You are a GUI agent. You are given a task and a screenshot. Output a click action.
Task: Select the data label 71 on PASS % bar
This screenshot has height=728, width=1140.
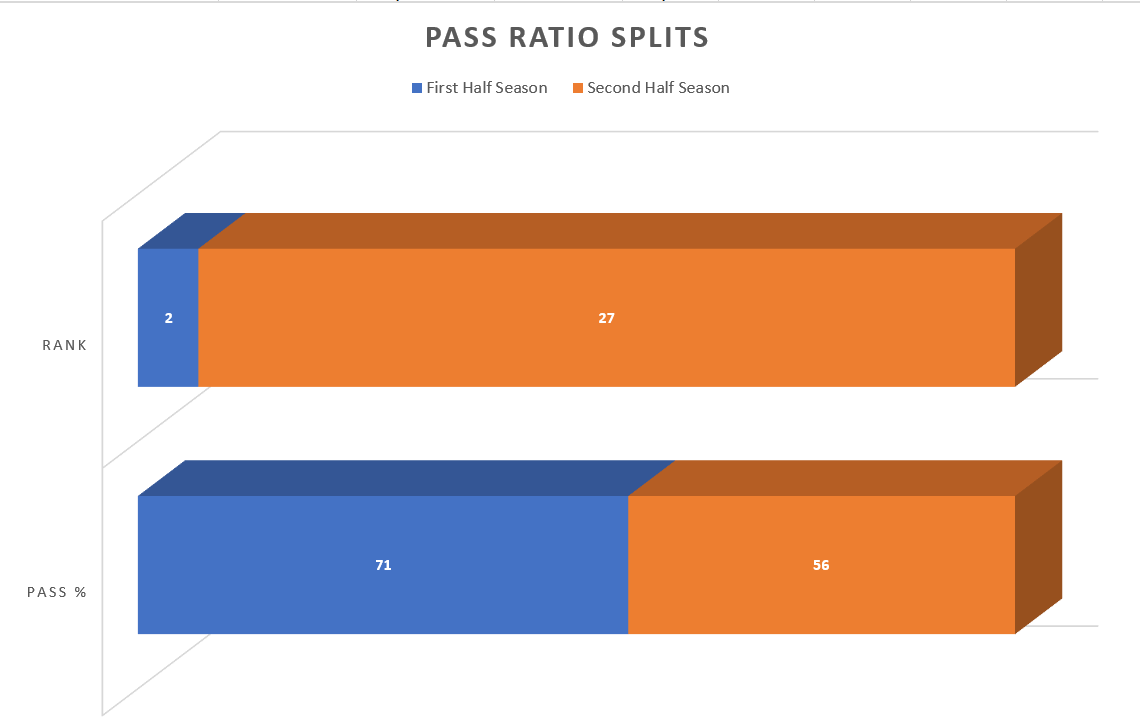[382, 565]
